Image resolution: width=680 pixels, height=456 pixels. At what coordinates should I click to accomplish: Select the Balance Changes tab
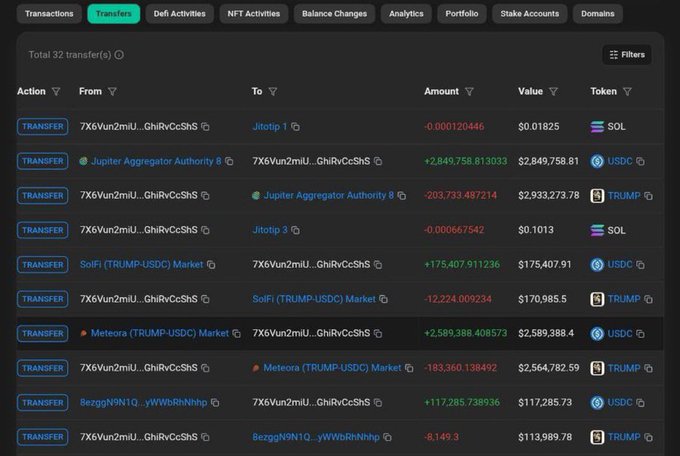334,13
